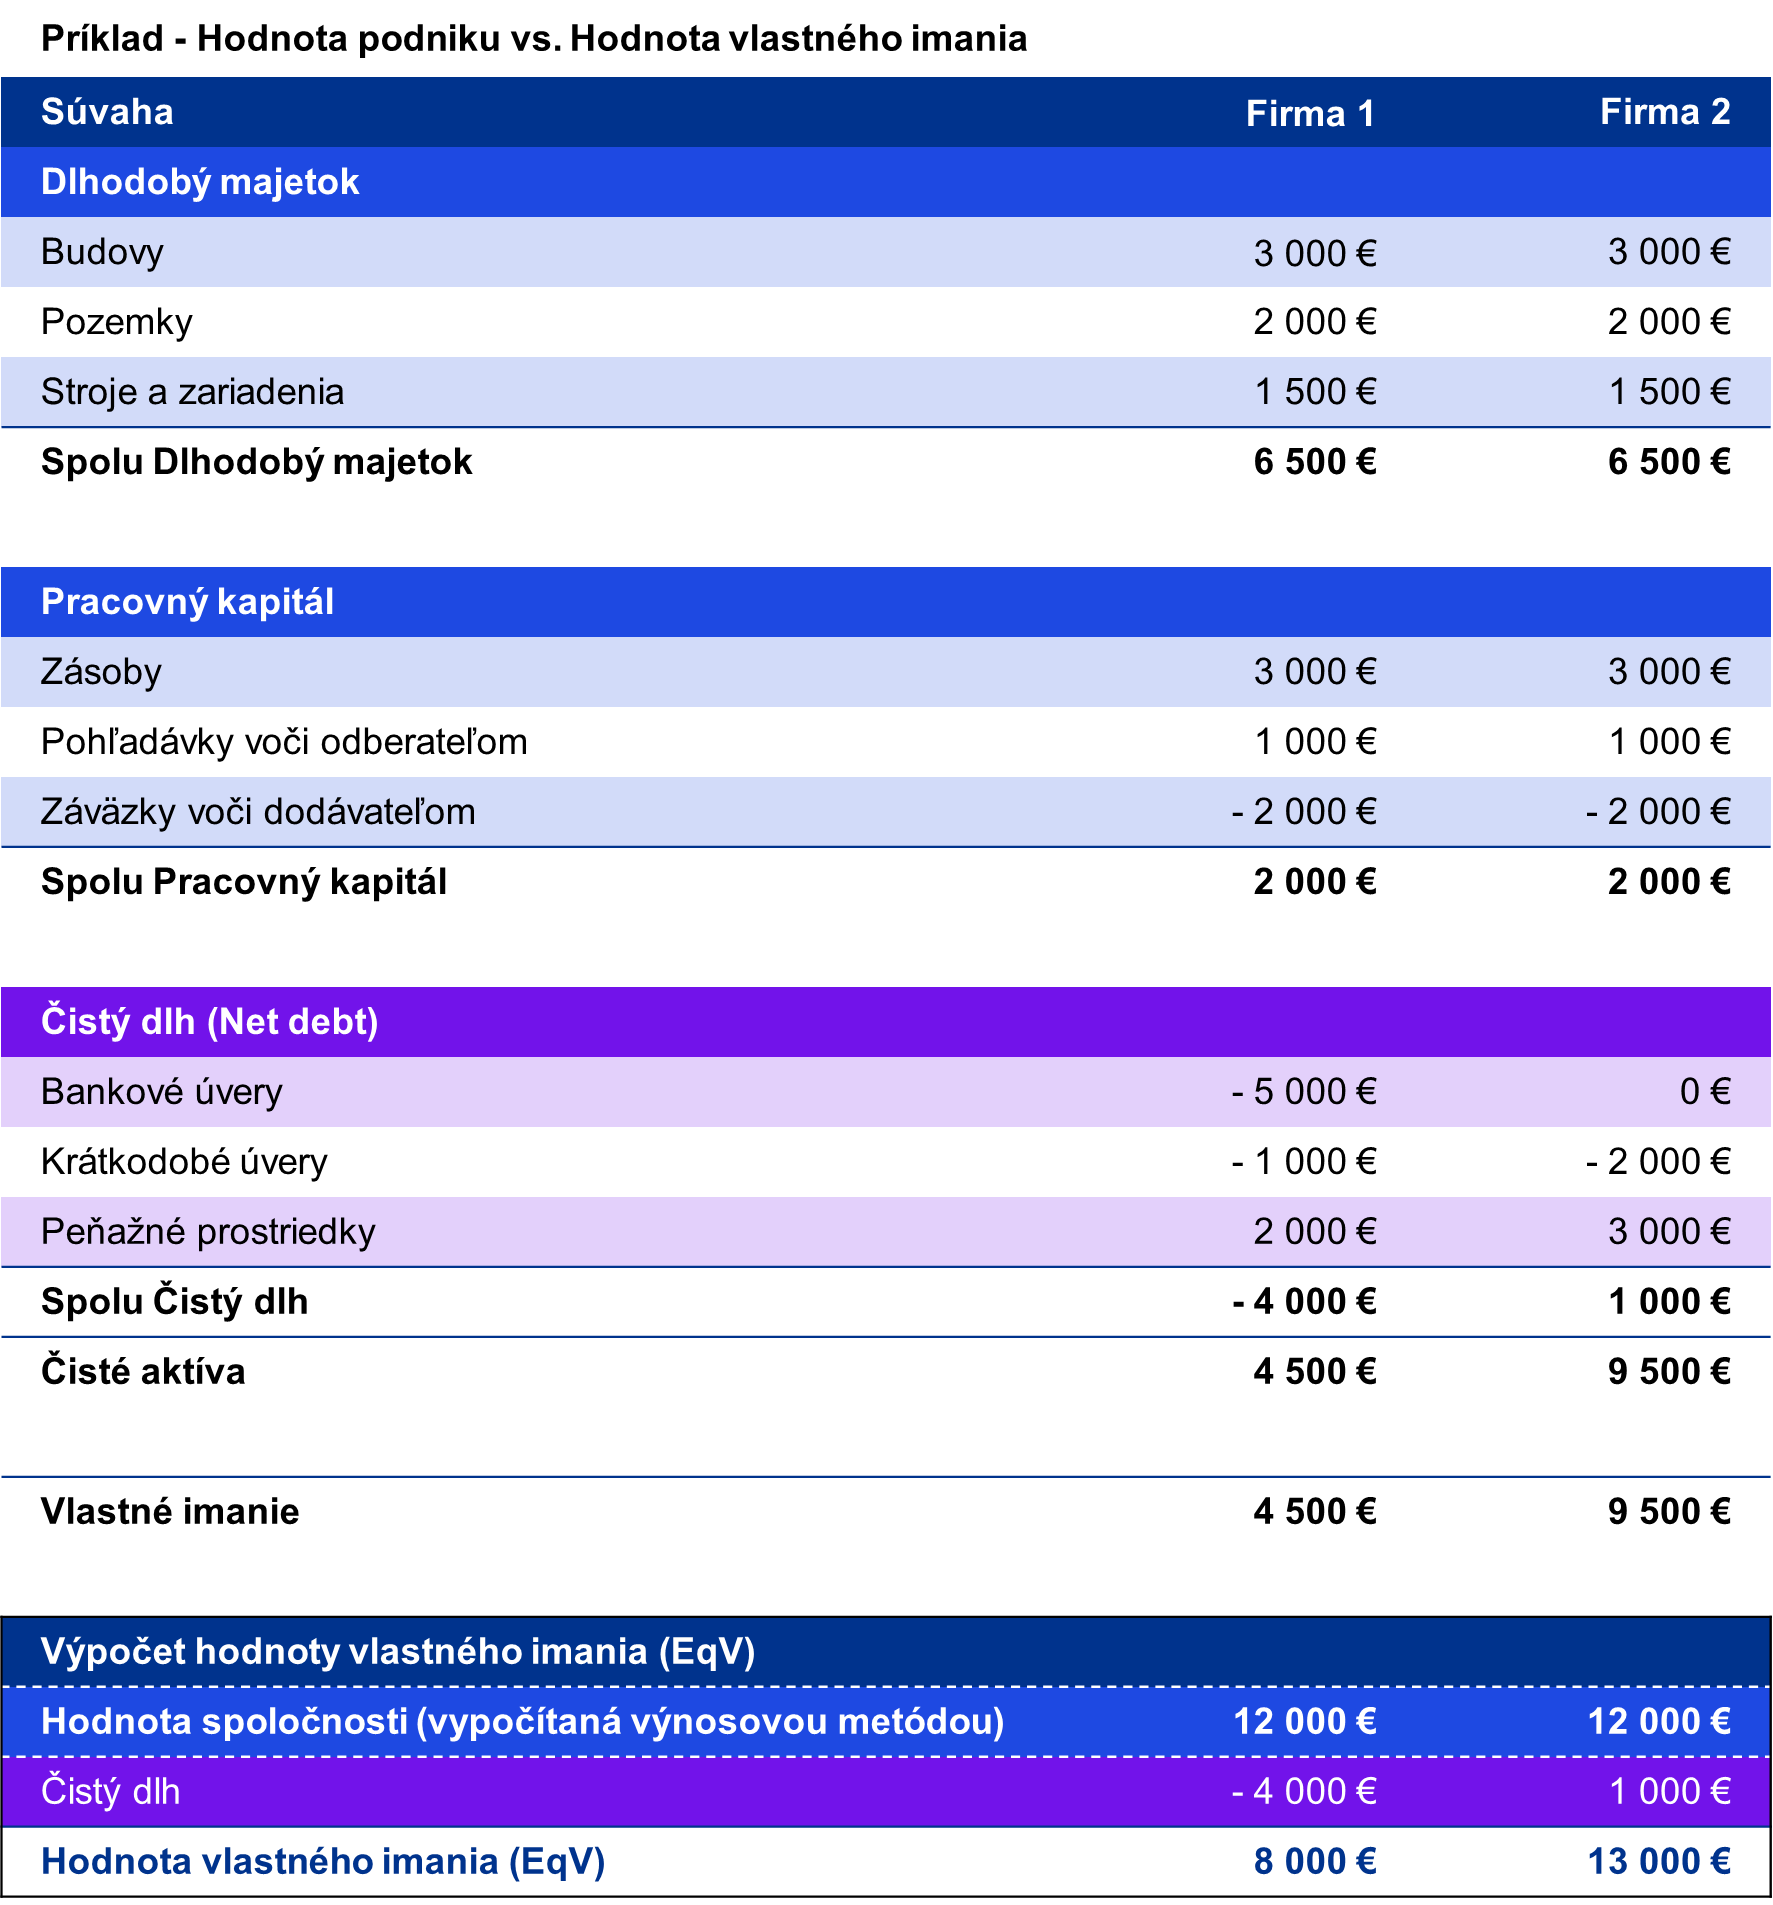Select the Dlhodobý majetok section heading
The height and width of the screenshot is (1905, 1773).
click(x=199, y=182)
